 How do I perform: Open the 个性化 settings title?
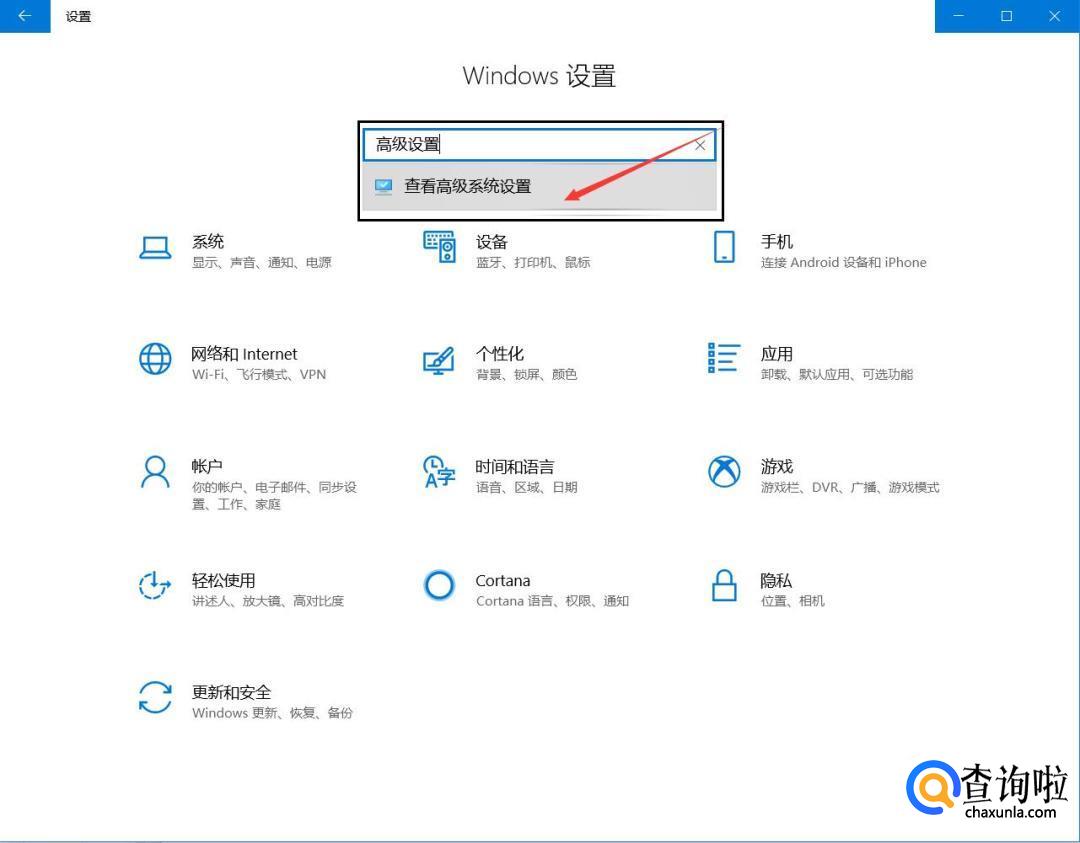click(500, 354)
